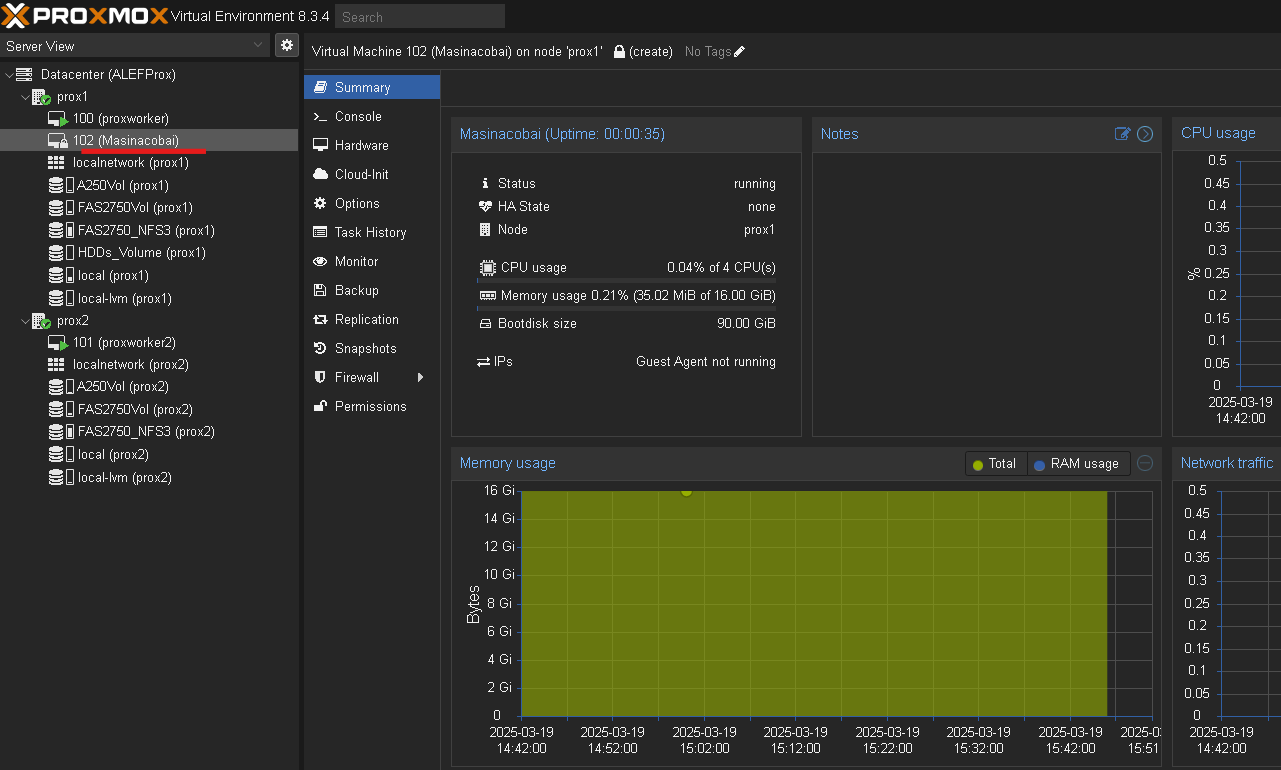Click the search field at top
The width and height of the screenshot is (1281, 770).
(x=419, y=16)
